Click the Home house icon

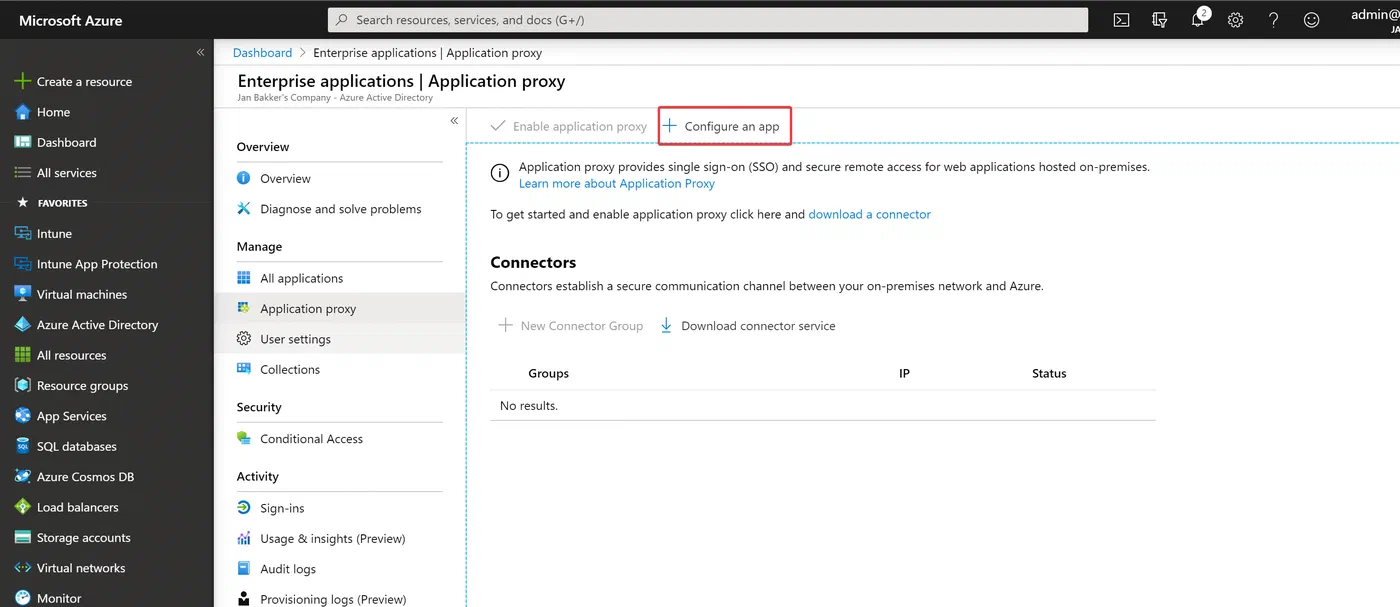(22, 112)
